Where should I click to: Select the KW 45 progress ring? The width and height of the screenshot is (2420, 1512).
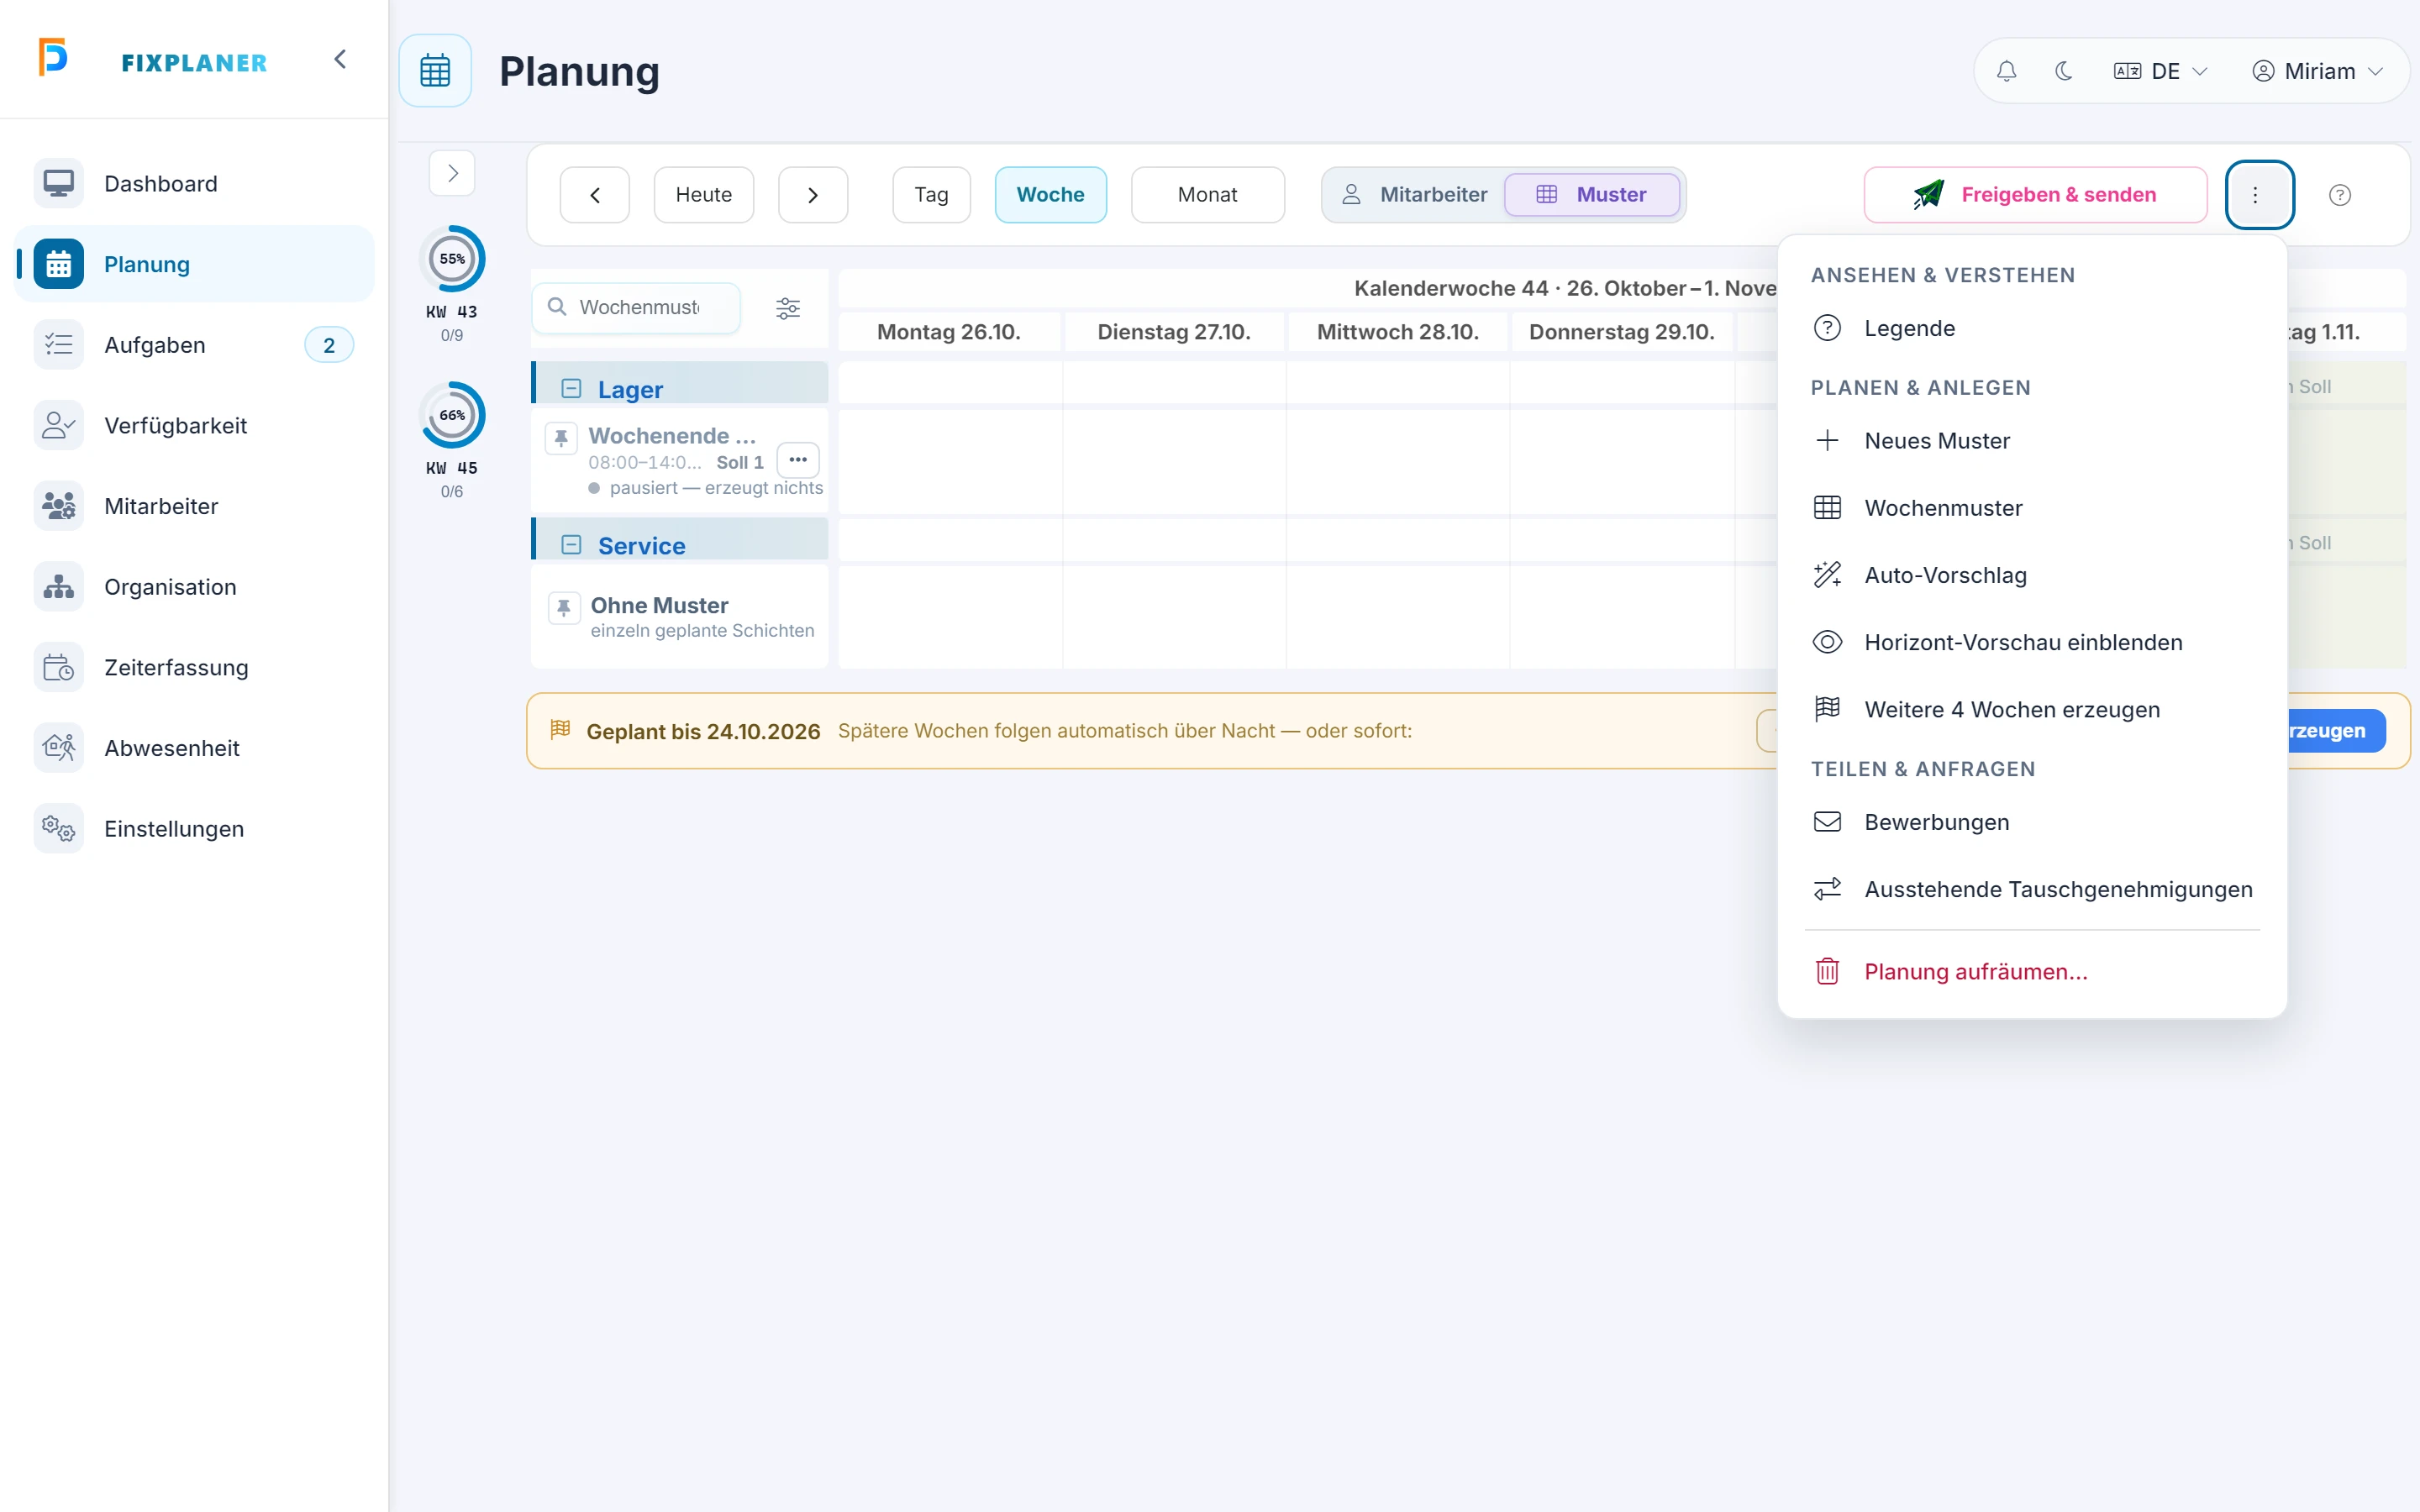(452, 415)
